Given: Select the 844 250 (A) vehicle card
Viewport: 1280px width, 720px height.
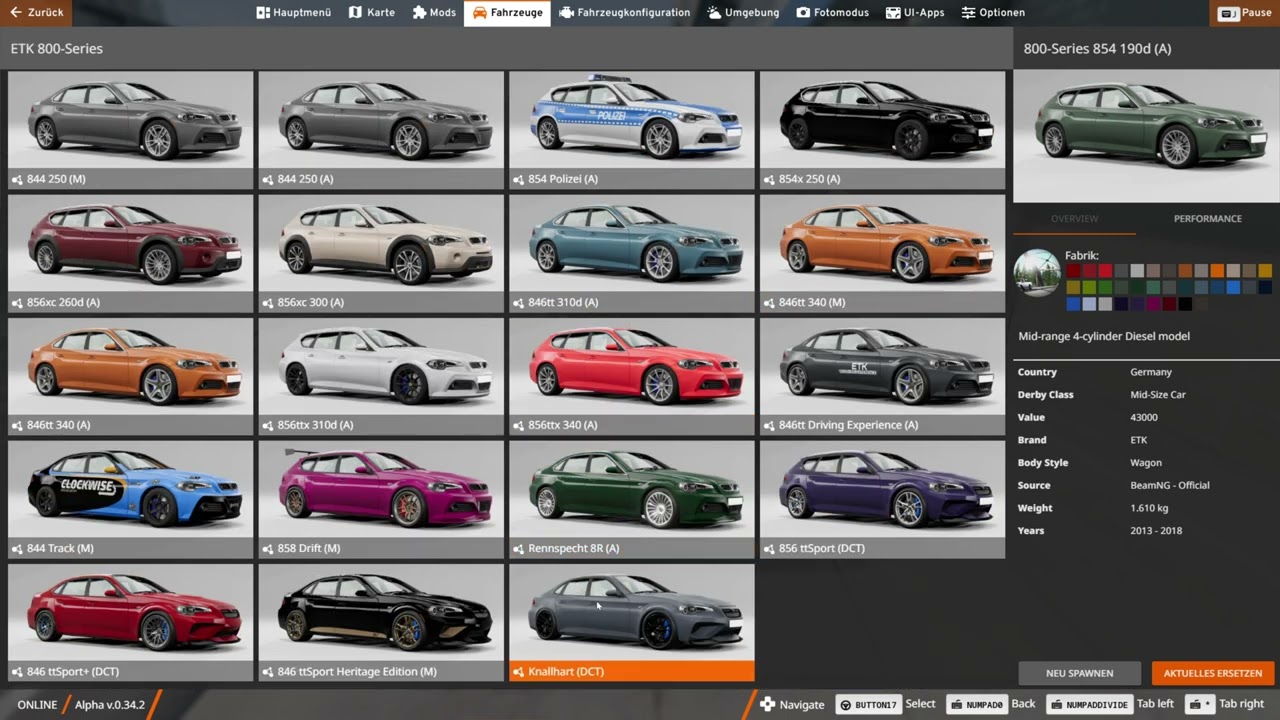Looking at the screenshot, I should (381, 130).
